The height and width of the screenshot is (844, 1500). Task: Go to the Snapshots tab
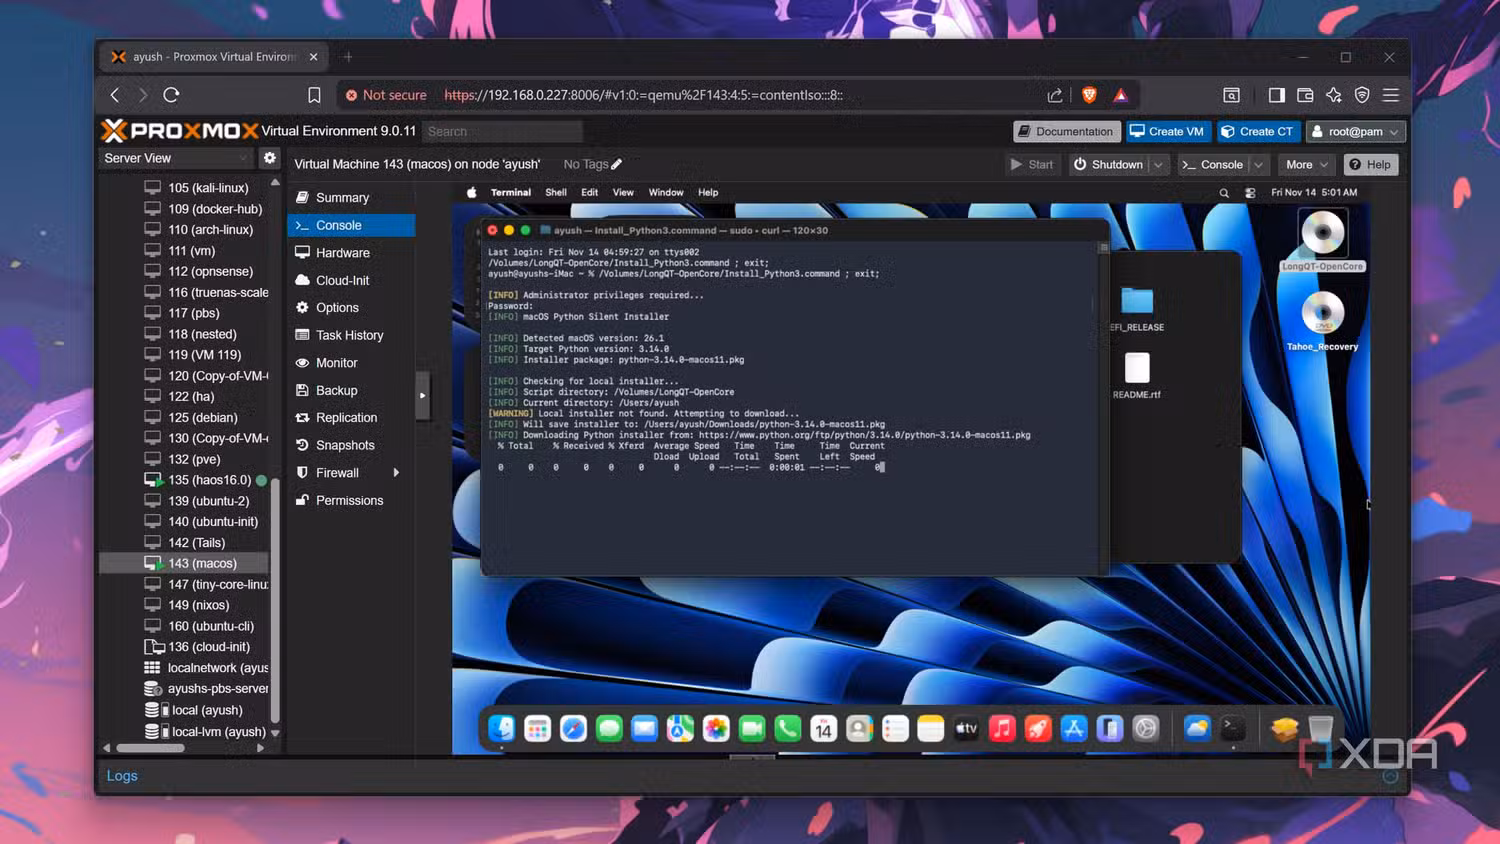tap(351, 445)
